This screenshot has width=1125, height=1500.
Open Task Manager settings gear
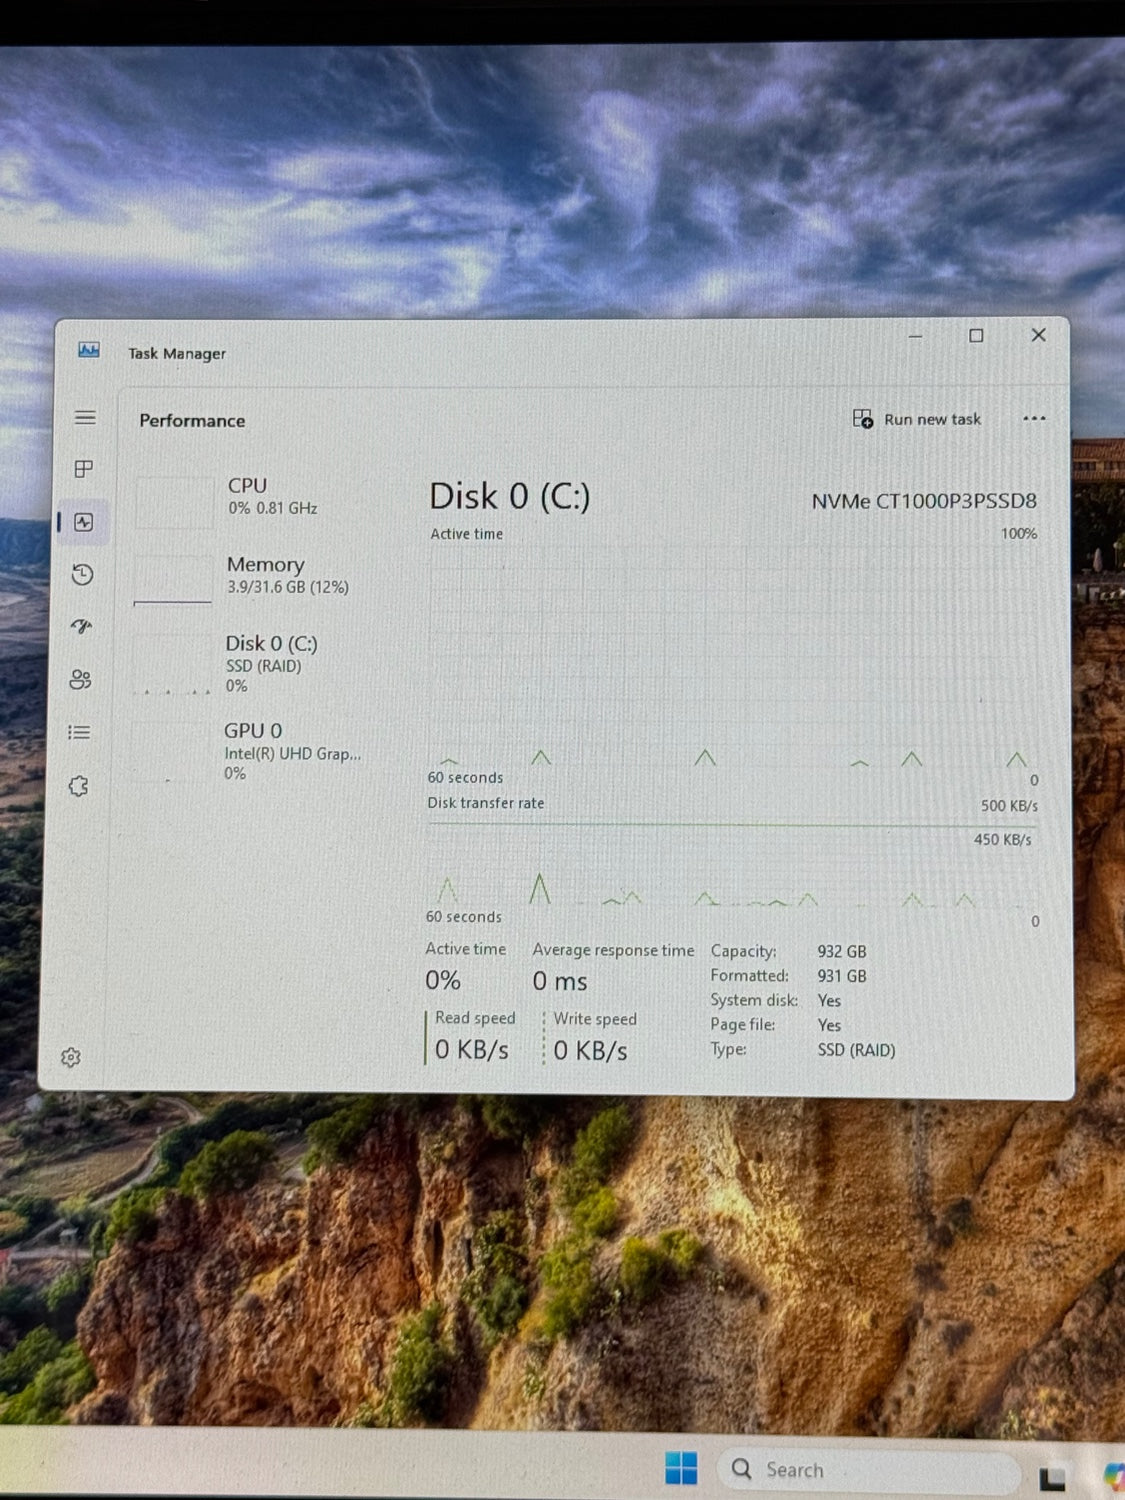pos(70,1057)
